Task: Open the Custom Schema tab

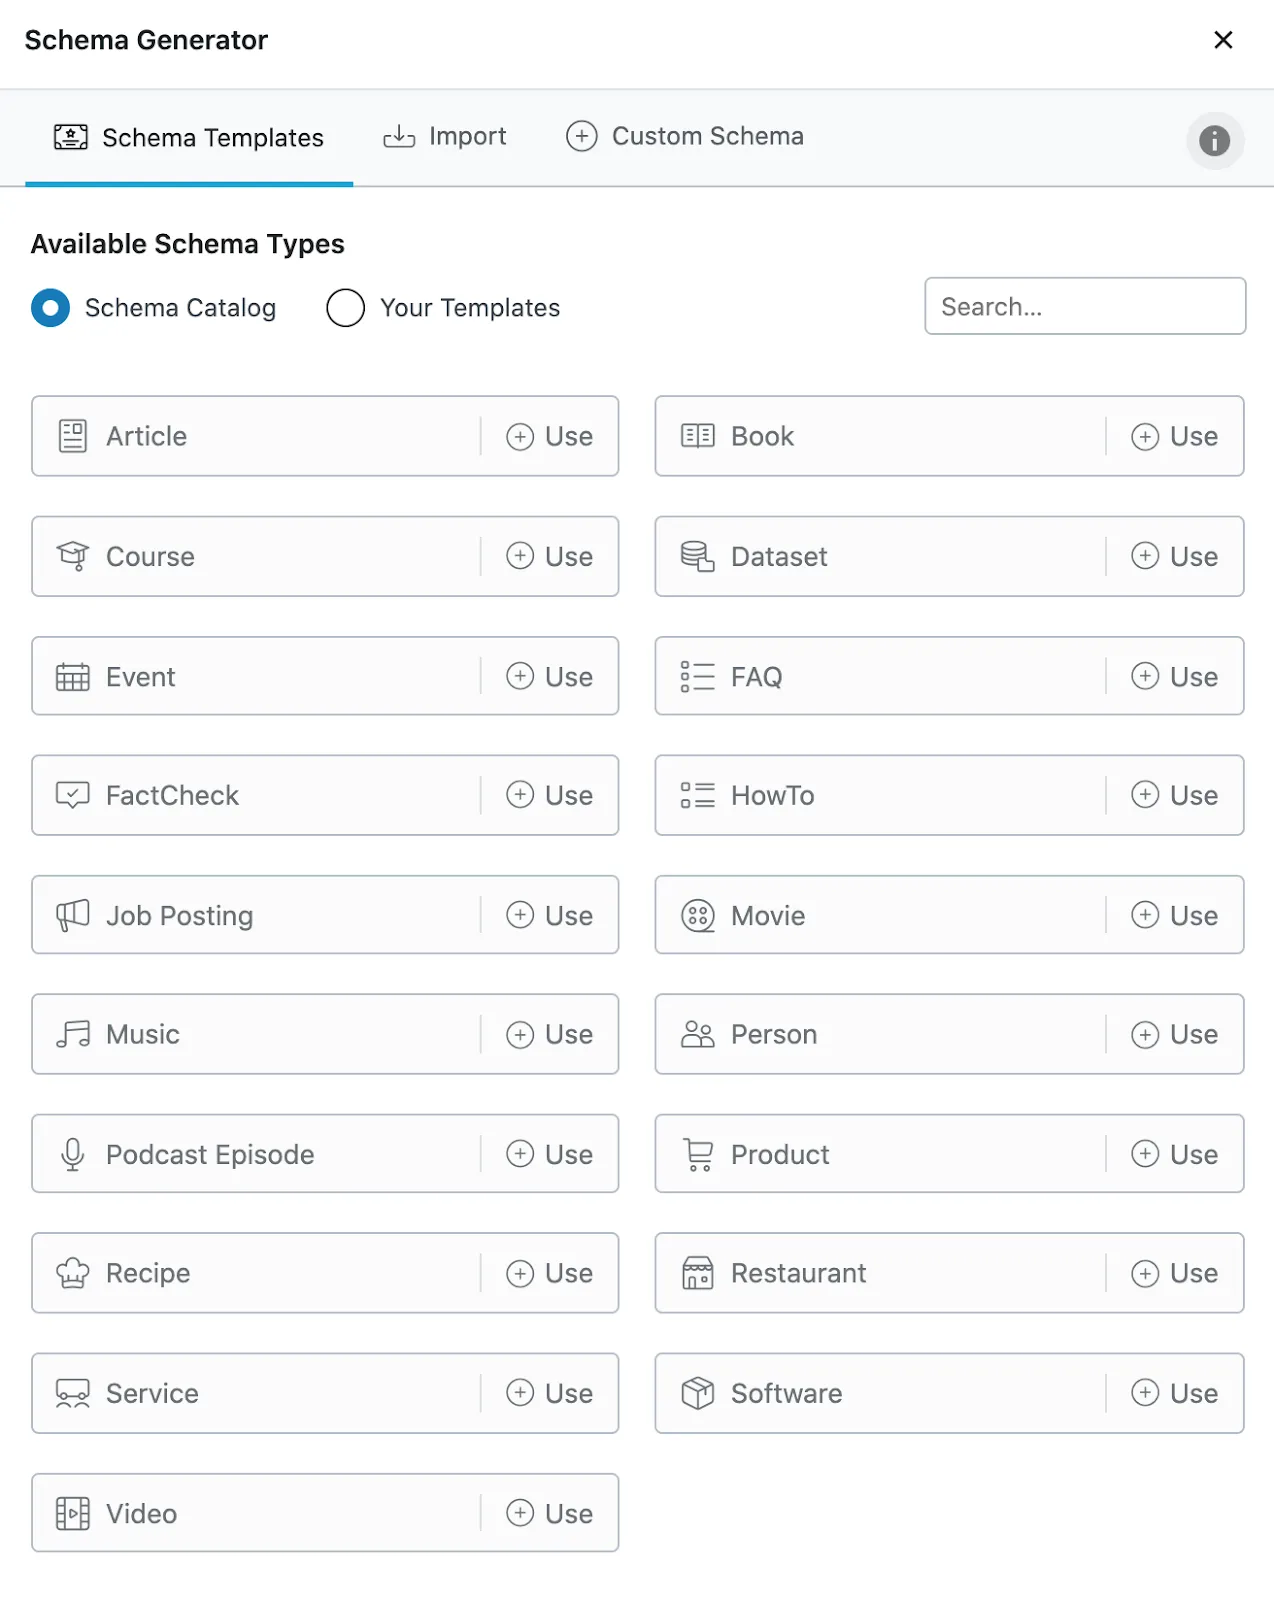Action: 685,136
